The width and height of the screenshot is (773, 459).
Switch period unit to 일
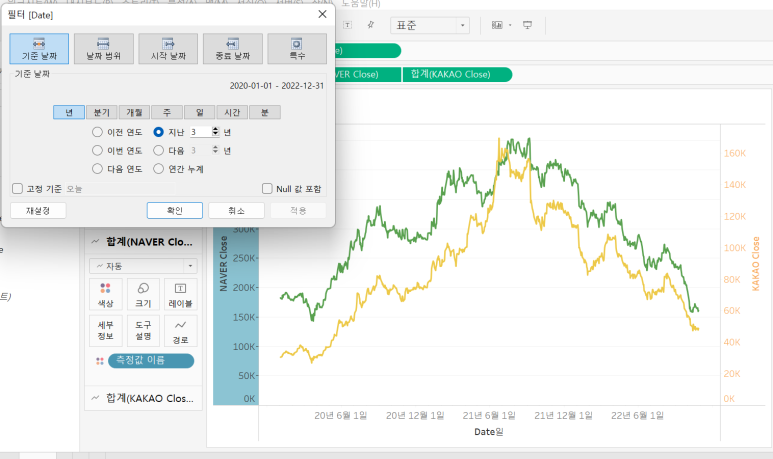point(200,112)
